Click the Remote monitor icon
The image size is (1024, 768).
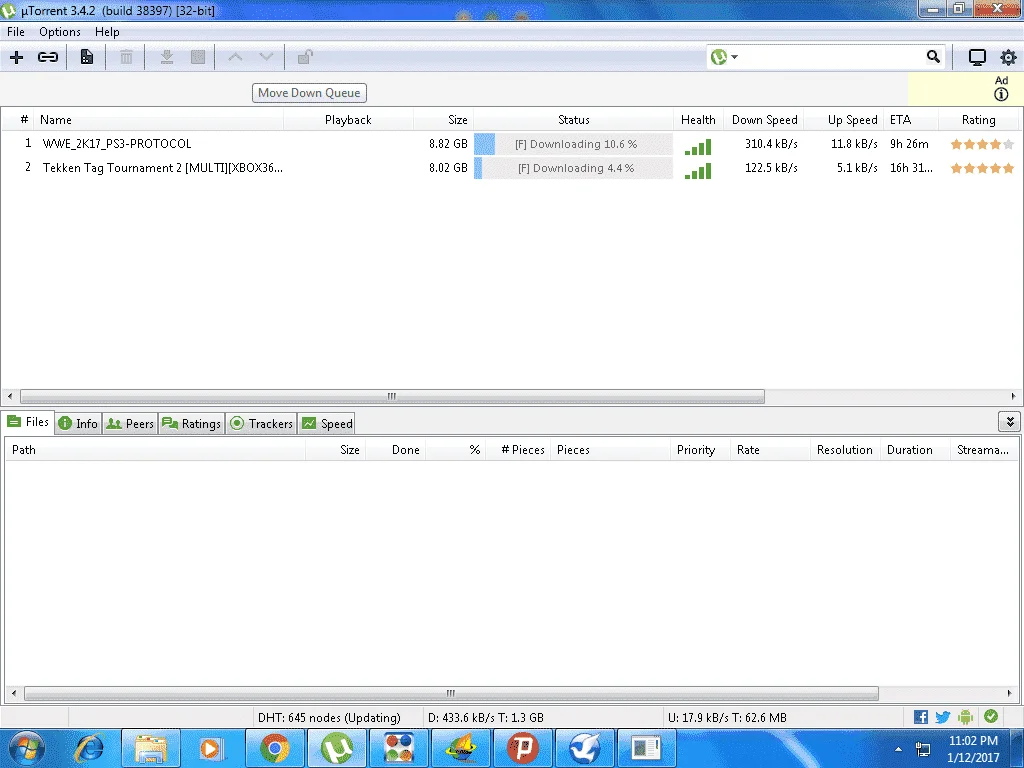[977, 57]
